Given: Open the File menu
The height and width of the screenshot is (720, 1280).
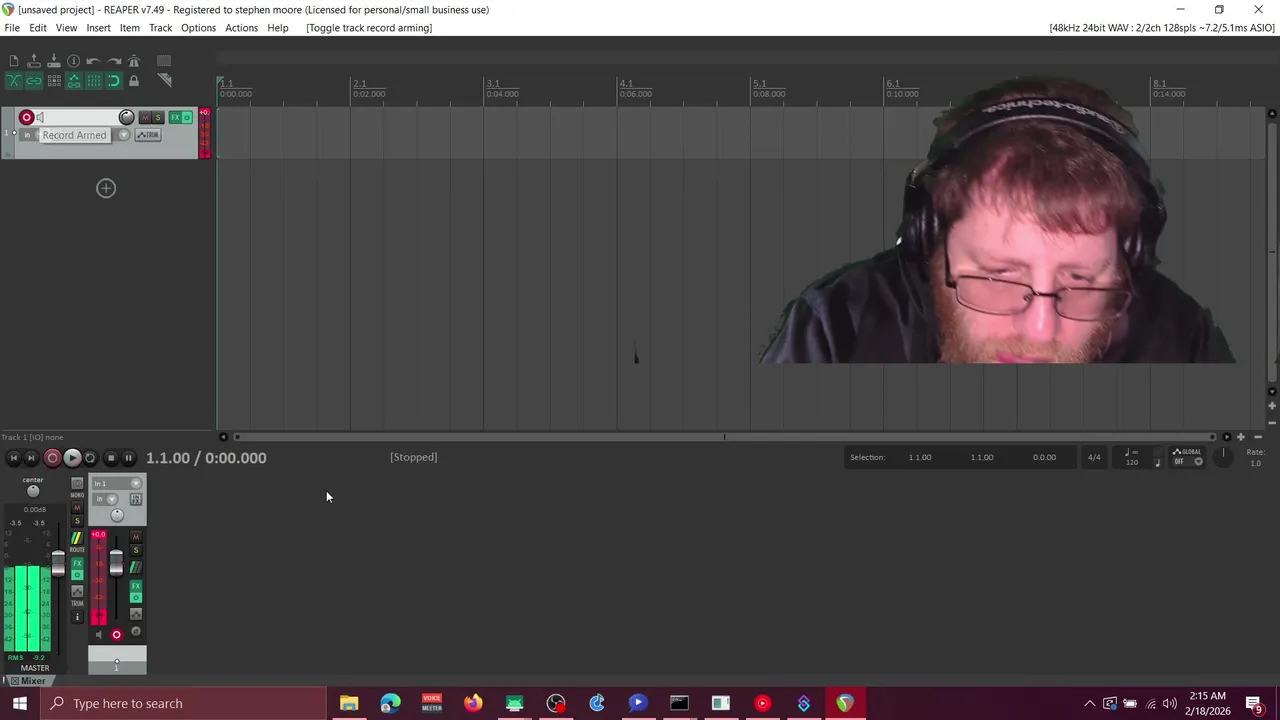Looking at the screenshot, I should point(12,28).
